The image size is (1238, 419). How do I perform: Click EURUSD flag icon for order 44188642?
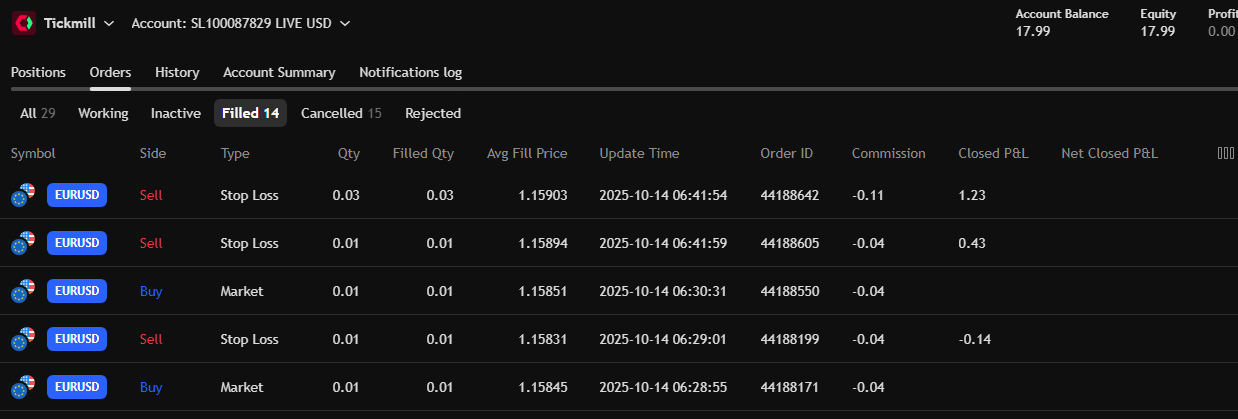[23, 195]
